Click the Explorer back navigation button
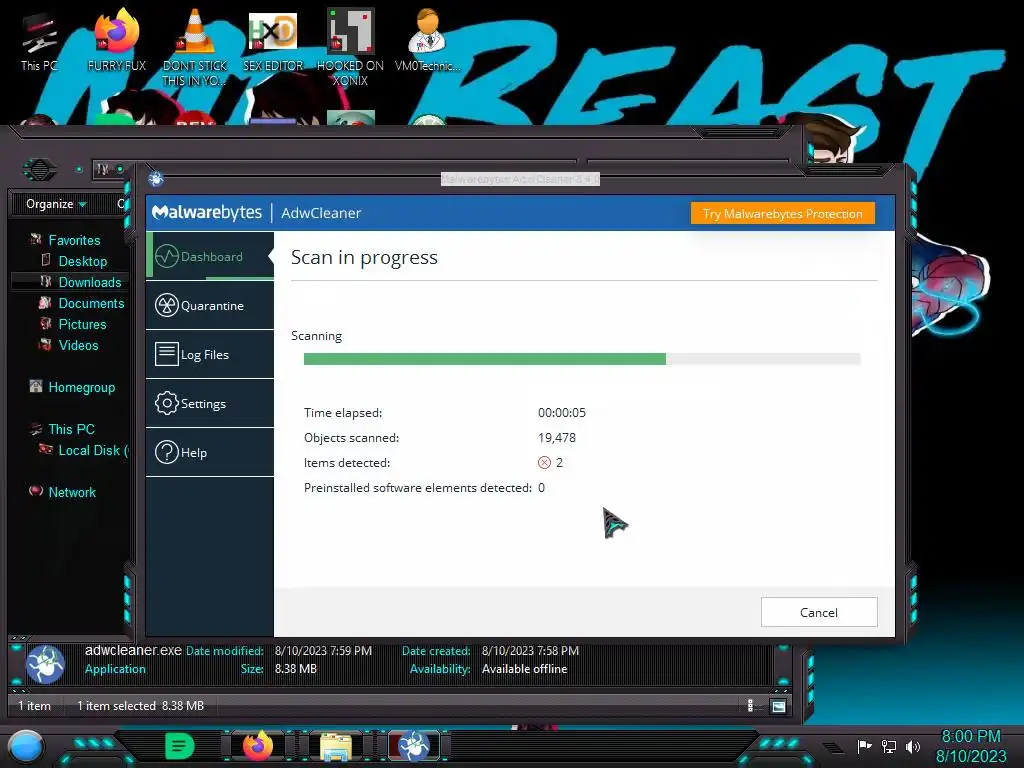1024x768 pixels. (x=40, y=170)
